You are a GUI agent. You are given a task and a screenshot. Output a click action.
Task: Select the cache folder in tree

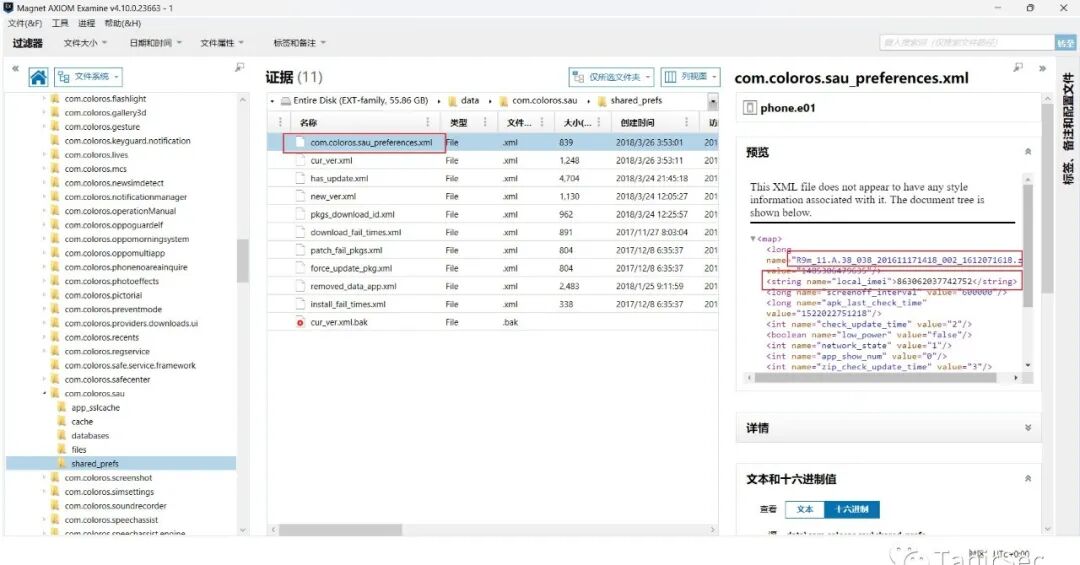[82, 422]
